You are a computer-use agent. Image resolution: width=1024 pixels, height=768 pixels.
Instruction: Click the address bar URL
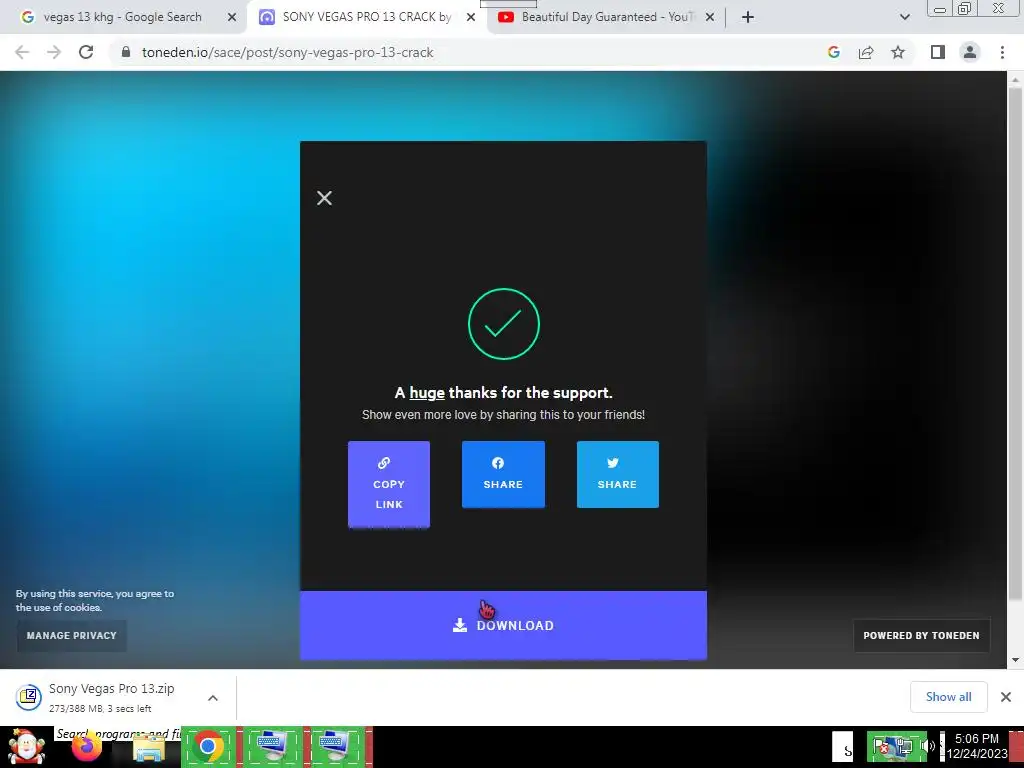pos(287,52)
